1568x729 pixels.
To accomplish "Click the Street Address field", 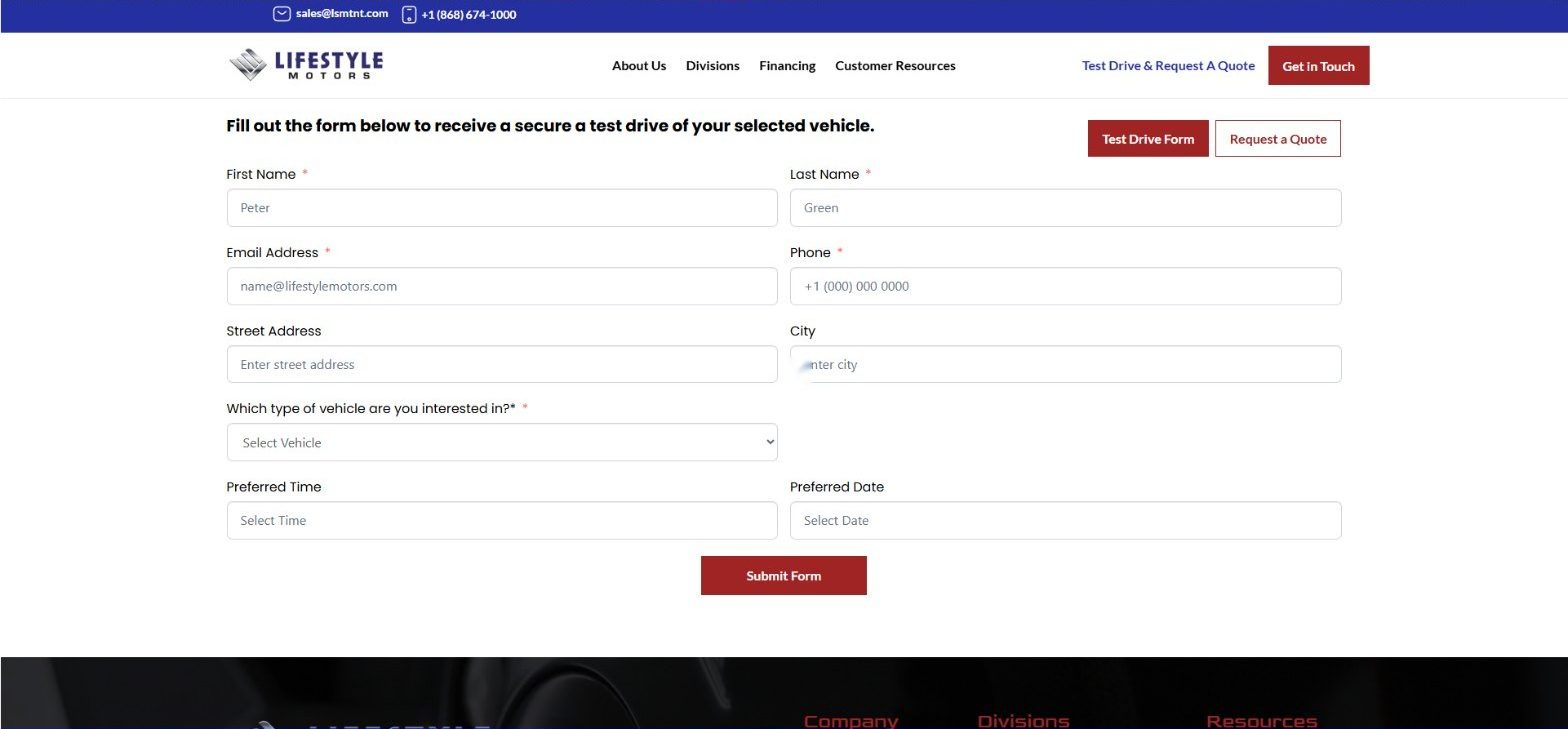I will pos(502,364).
